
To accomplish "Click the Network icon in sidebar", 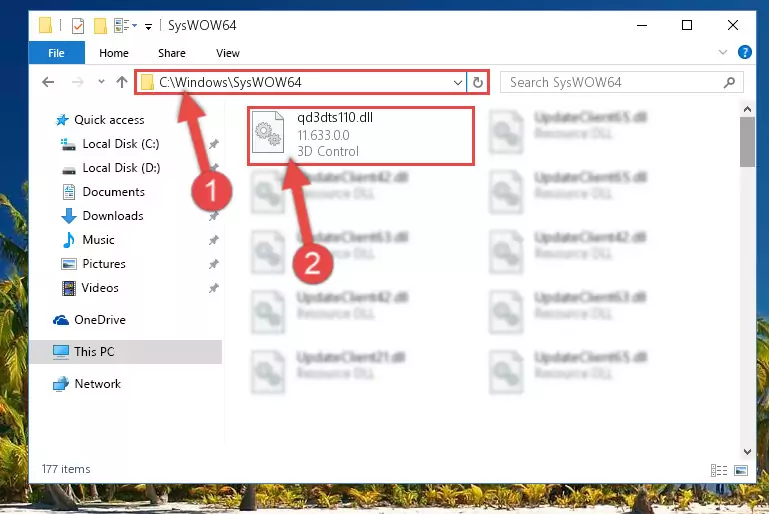I will tap(61, 384).
